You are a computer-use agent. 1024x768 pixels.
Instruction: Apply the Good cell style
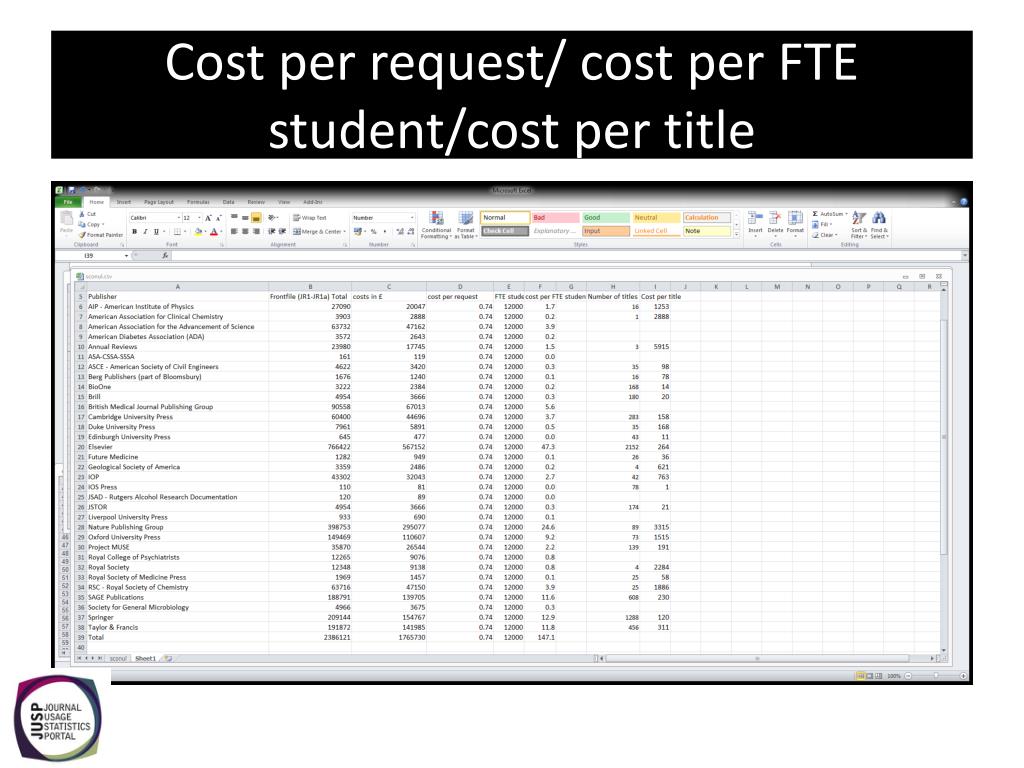point(605,217)
